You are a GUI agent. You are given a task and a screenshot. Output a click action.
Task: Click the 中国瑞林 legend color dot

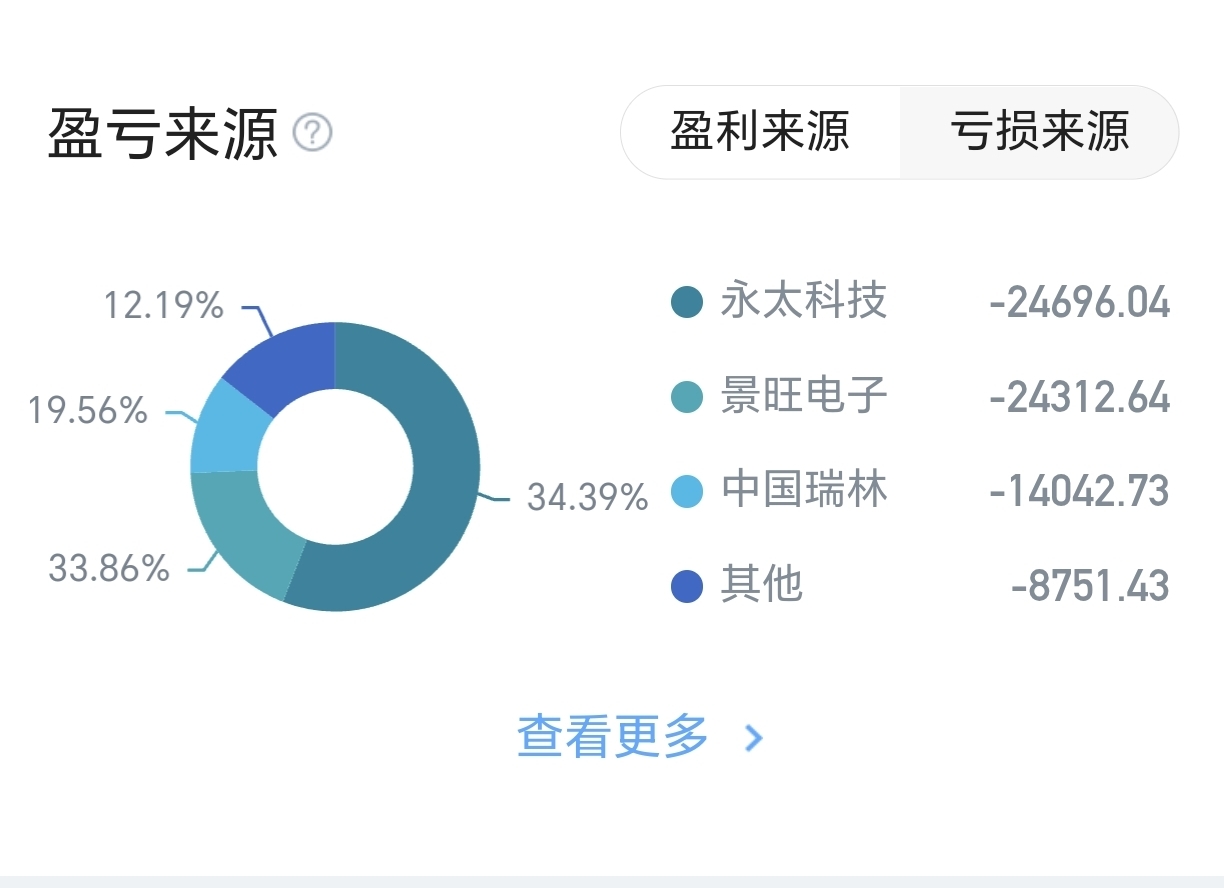[x=687, y=491]
